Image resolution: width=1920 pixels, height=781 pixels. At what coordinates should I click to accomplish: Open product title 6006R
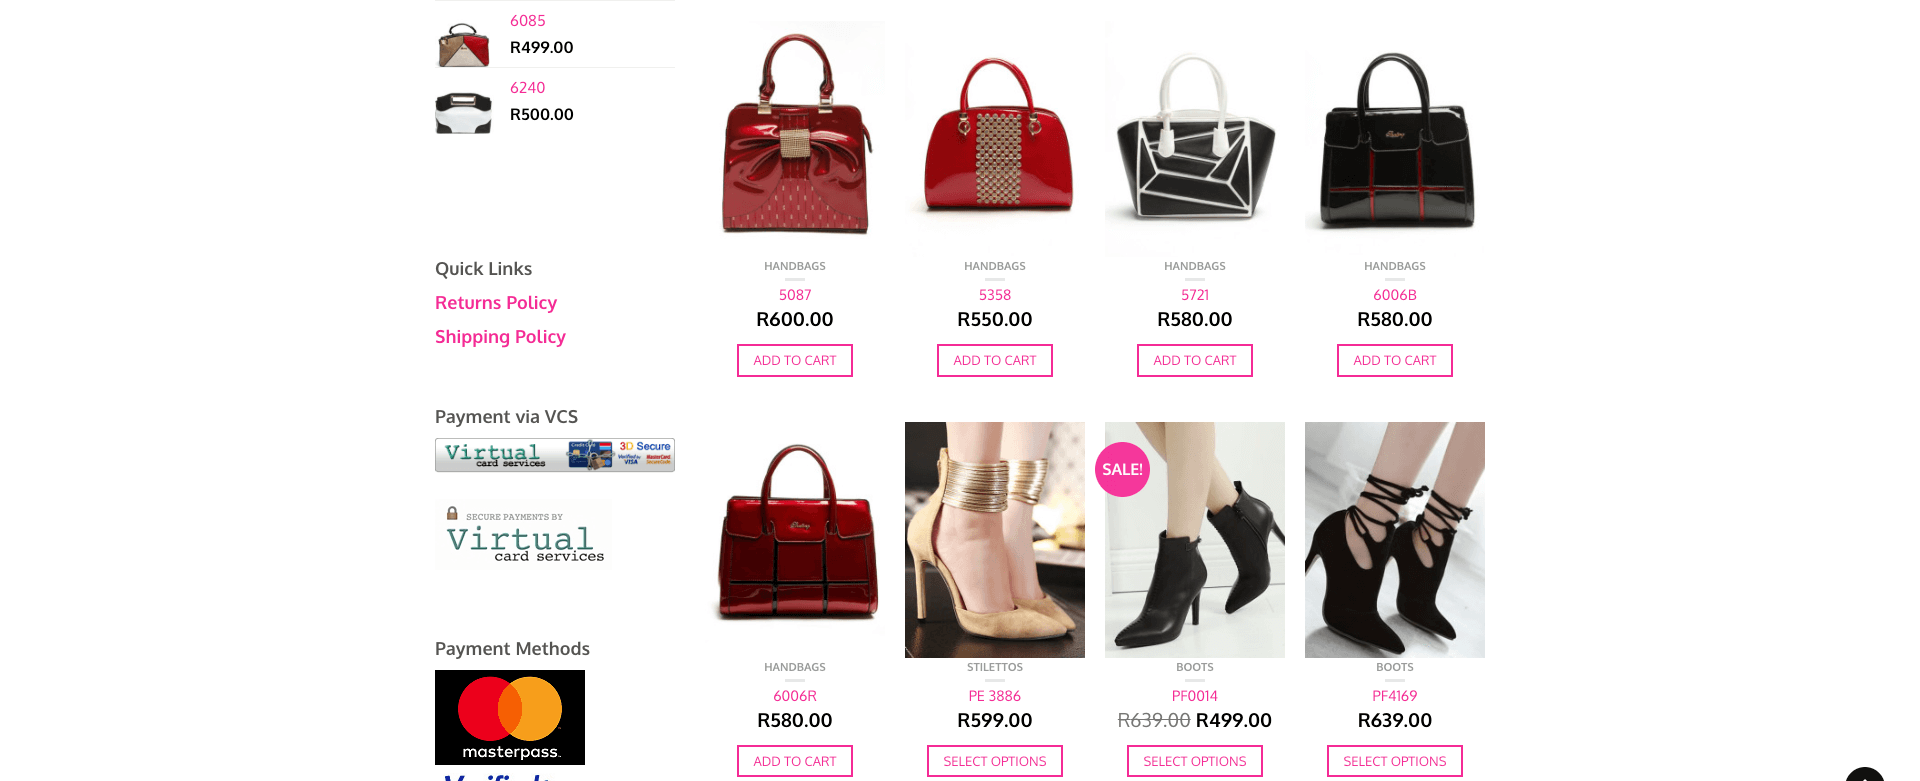(x=795, y=696)
